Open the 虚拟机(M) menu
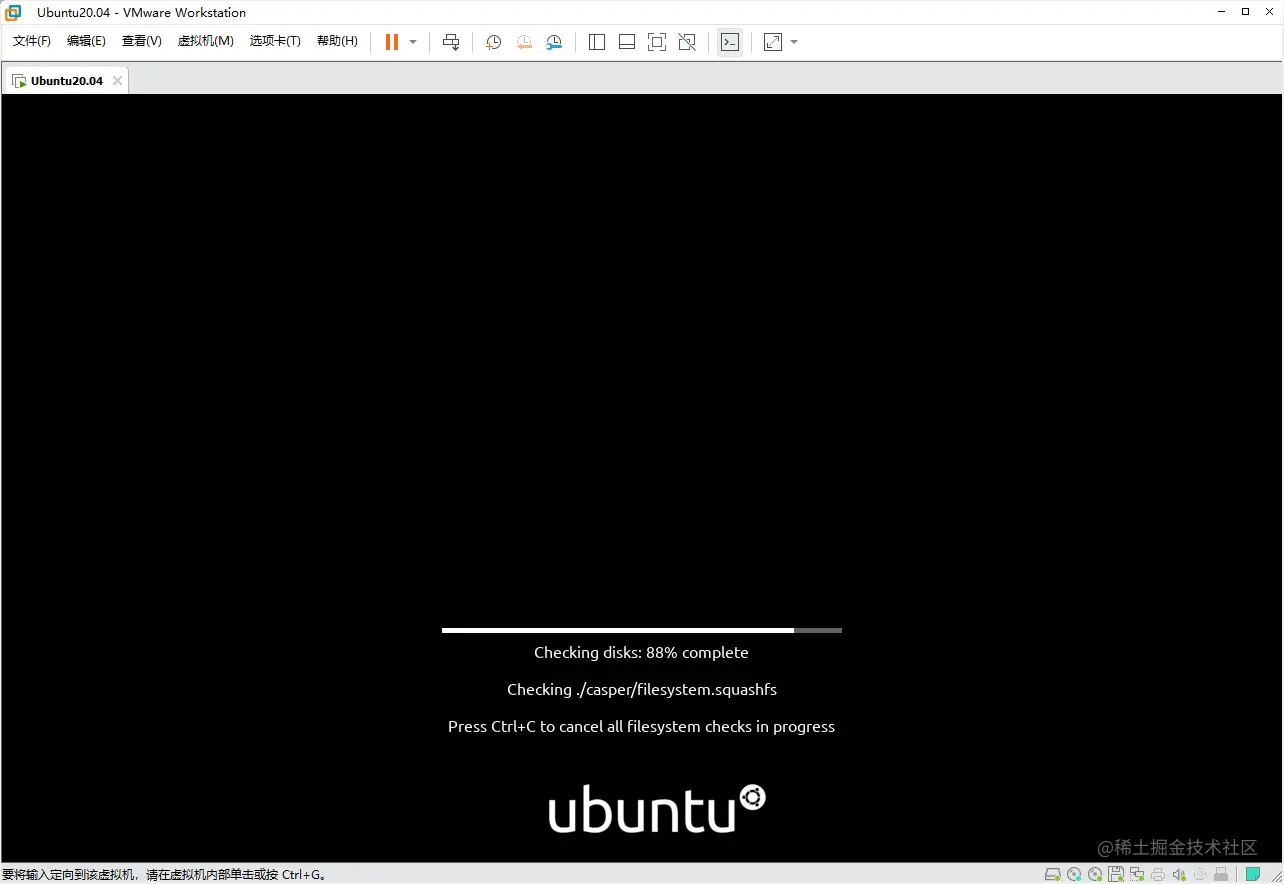The height and width of the screenshot is (884, 1284). click(x=206, y=41)
